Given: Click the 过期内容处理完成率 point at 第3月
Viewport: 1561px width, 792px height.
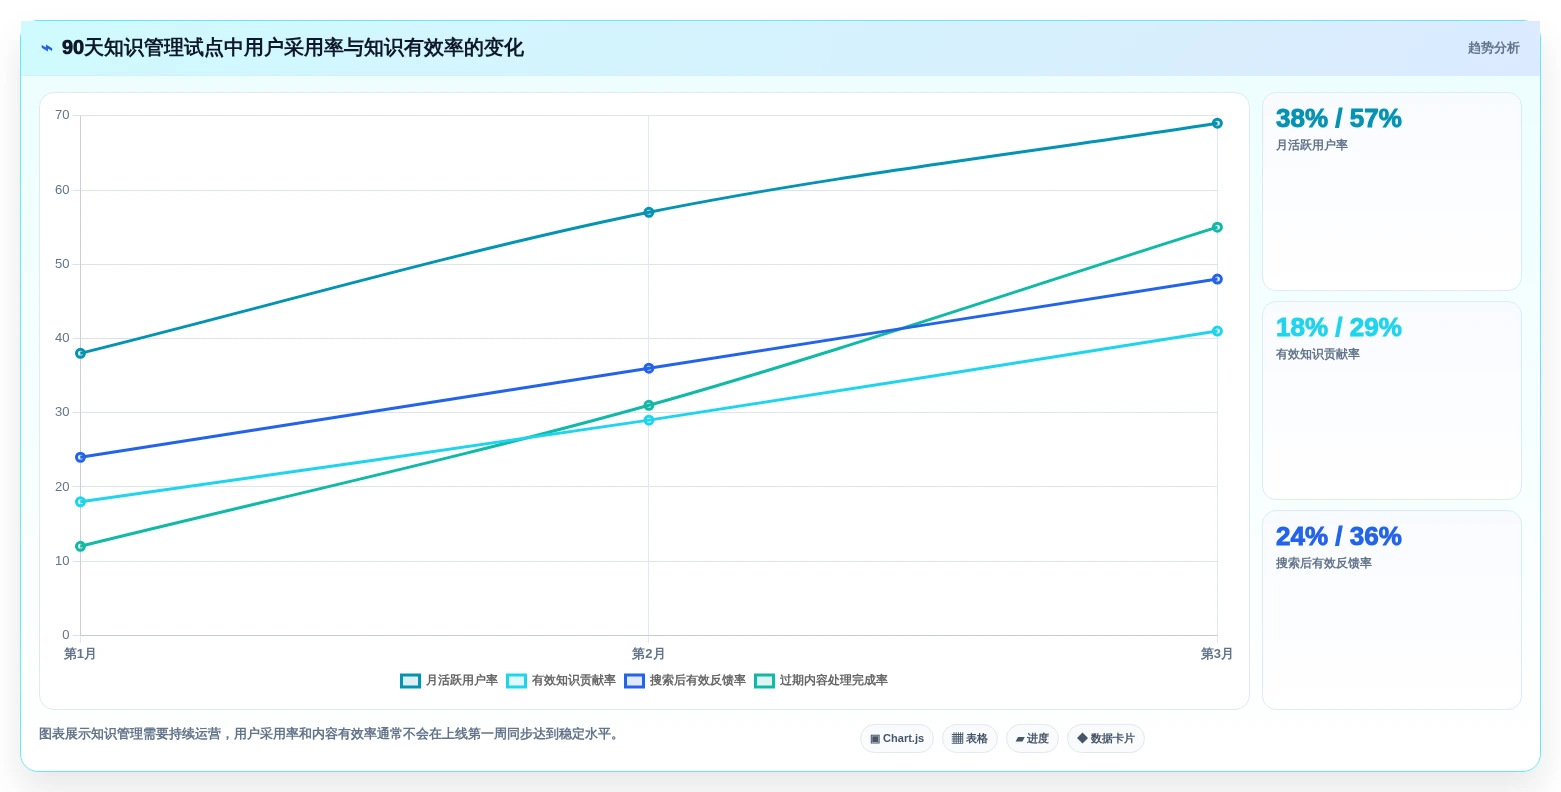Looking at the screenshot, I should click(1217, 227).
